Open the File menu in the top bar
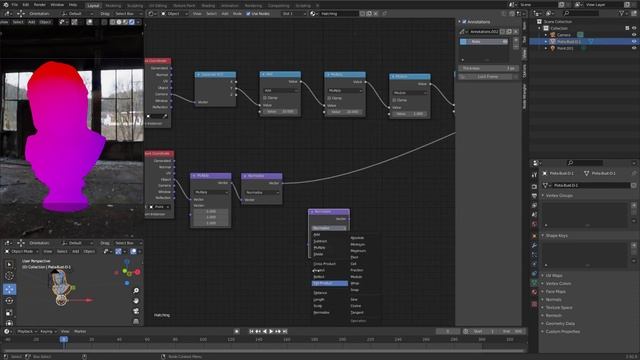640x360 pixels. coord(15,5)
